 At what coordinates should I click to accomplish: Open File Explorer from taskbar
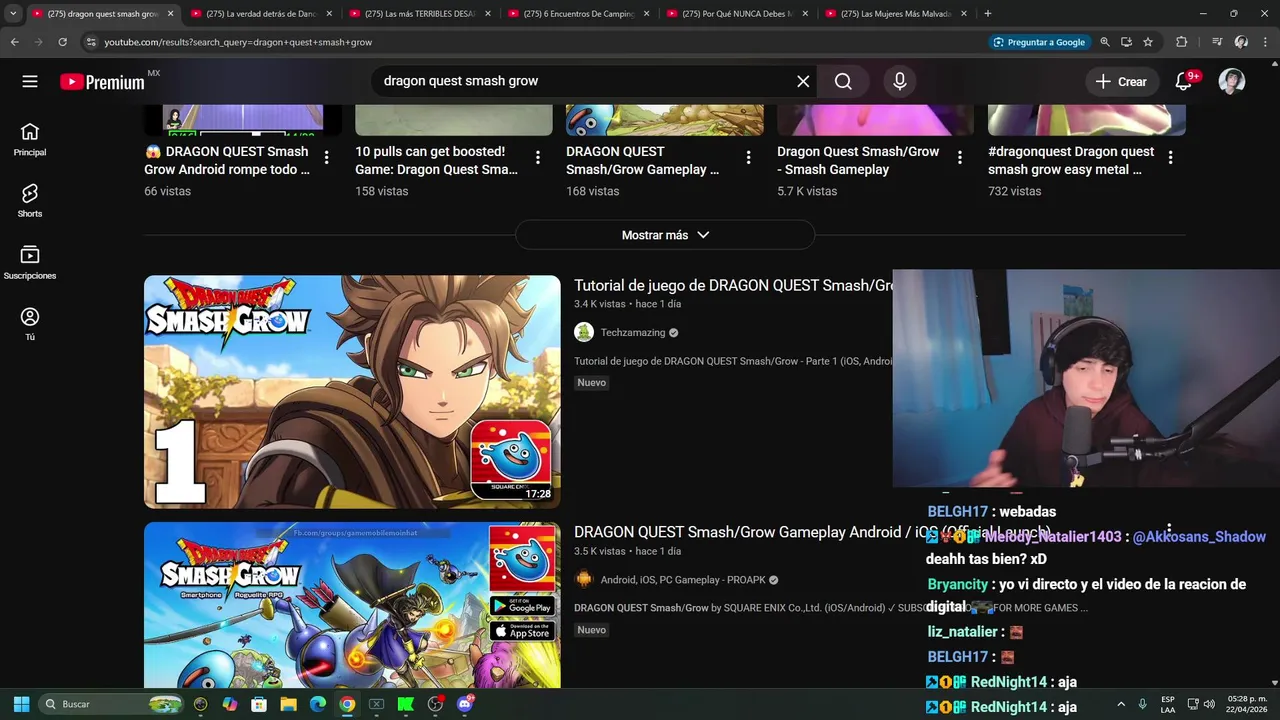288,704
